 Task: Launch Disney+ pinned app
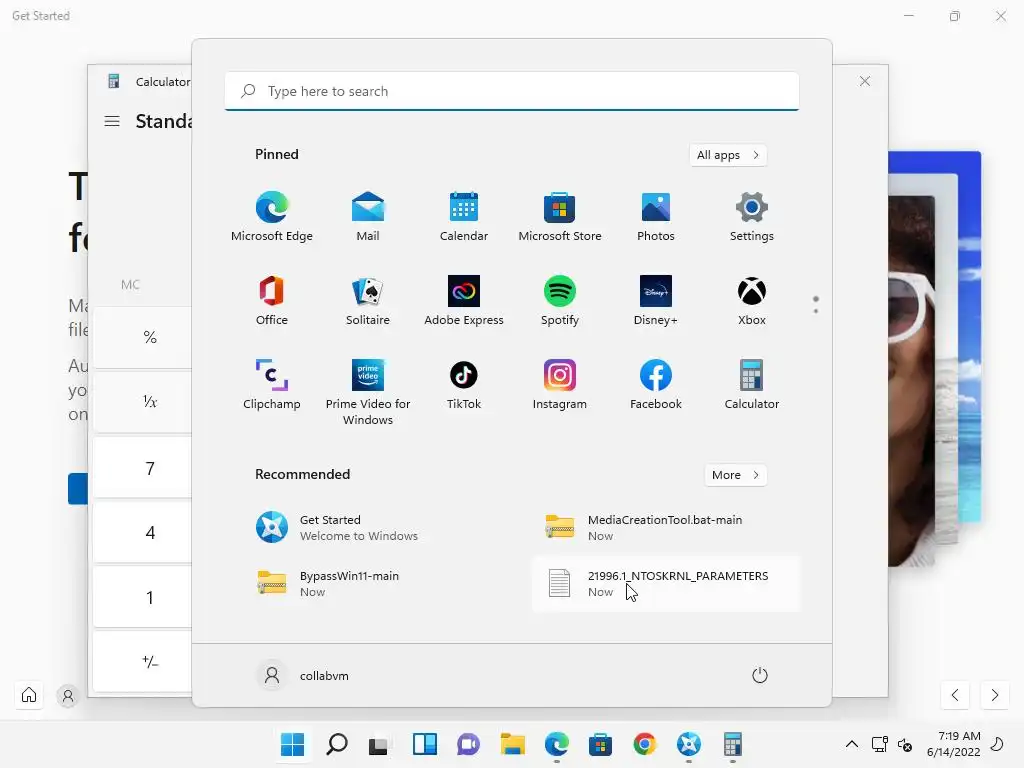tap(656, 301)
